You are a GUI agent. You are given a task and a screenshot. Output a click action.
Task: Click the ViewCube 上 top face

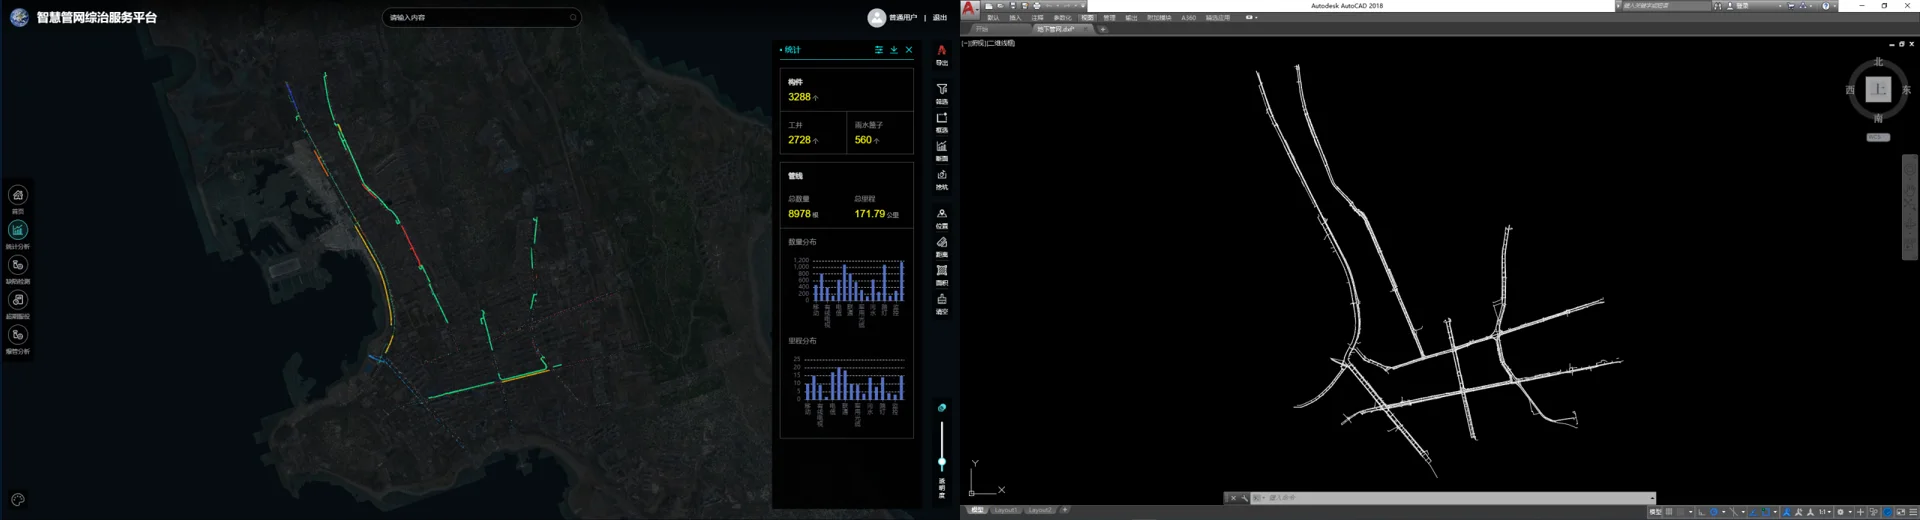point(1878,89)
